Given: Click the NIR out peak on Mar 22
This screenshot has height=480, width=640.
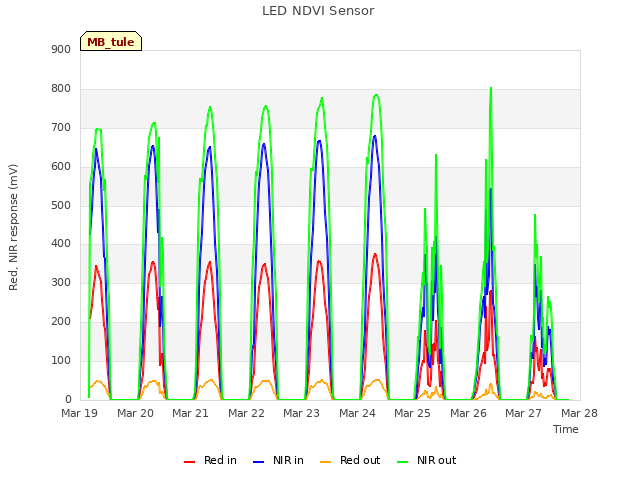Looking at the screenshot, I should (266, 106).
